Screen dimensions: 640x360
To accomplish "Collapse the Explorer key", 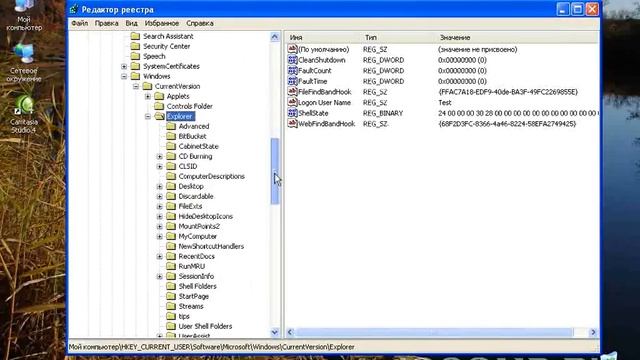I will [148, 116].
